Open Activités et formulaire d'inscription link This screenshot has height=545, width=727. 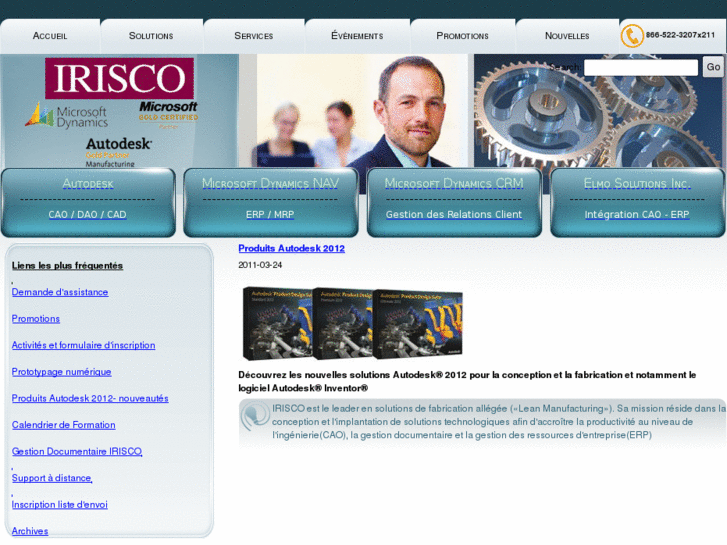(x=83, y=345)
